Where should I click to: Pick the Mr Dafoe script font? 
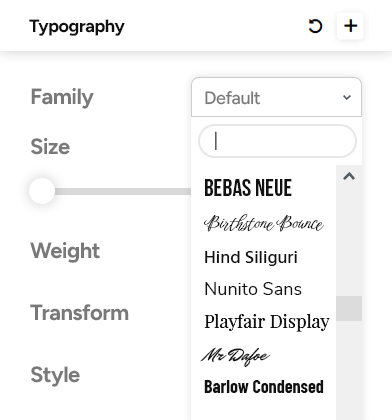click(235, 356)
